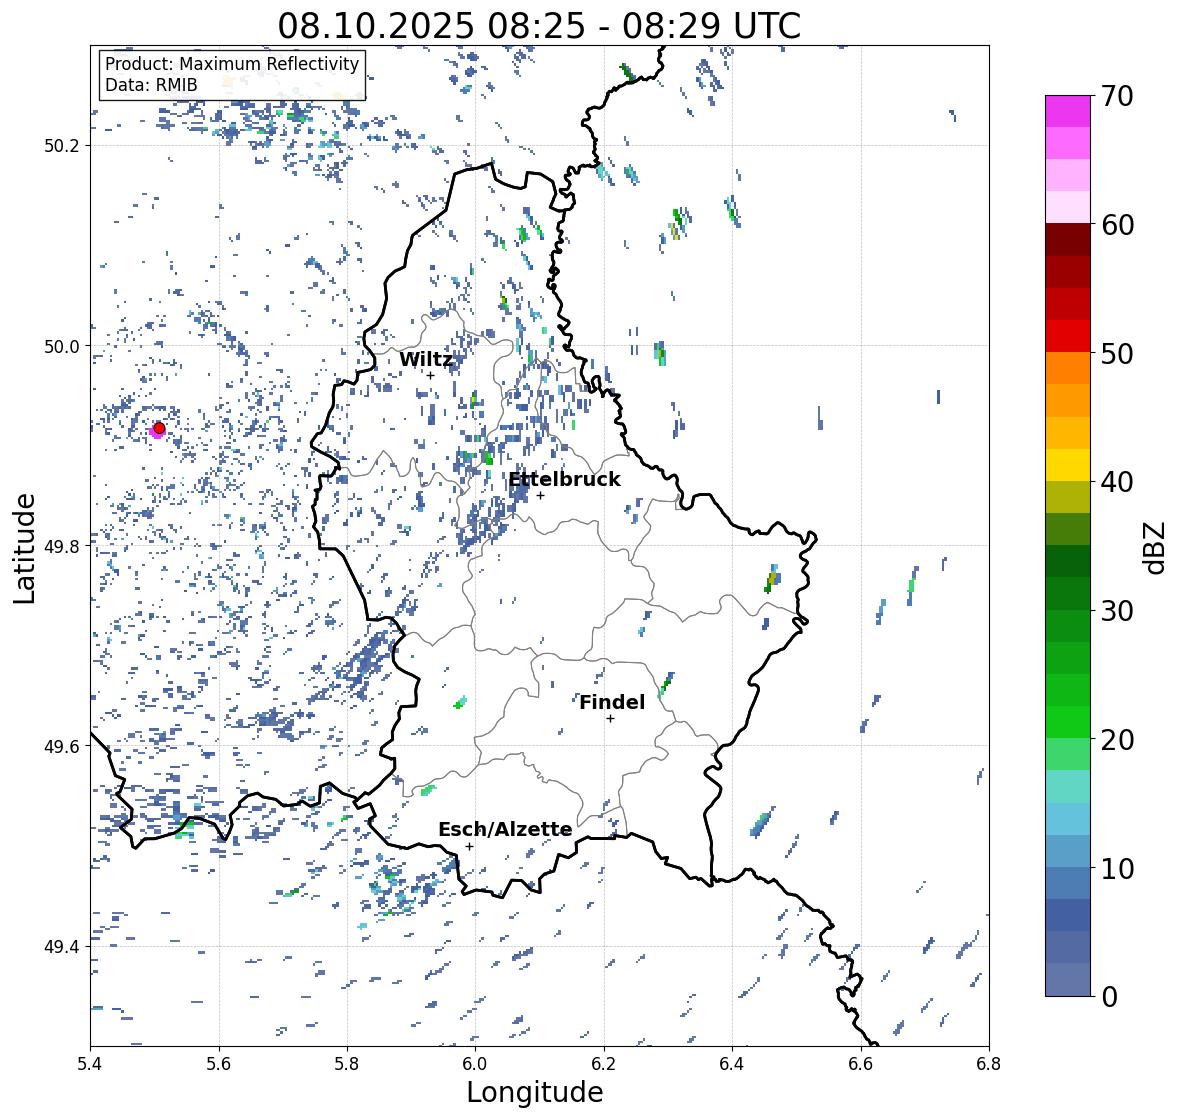Click the bright red colorbar segment above 50
Screen dimensions: 1179x1117
[1068, 336]
